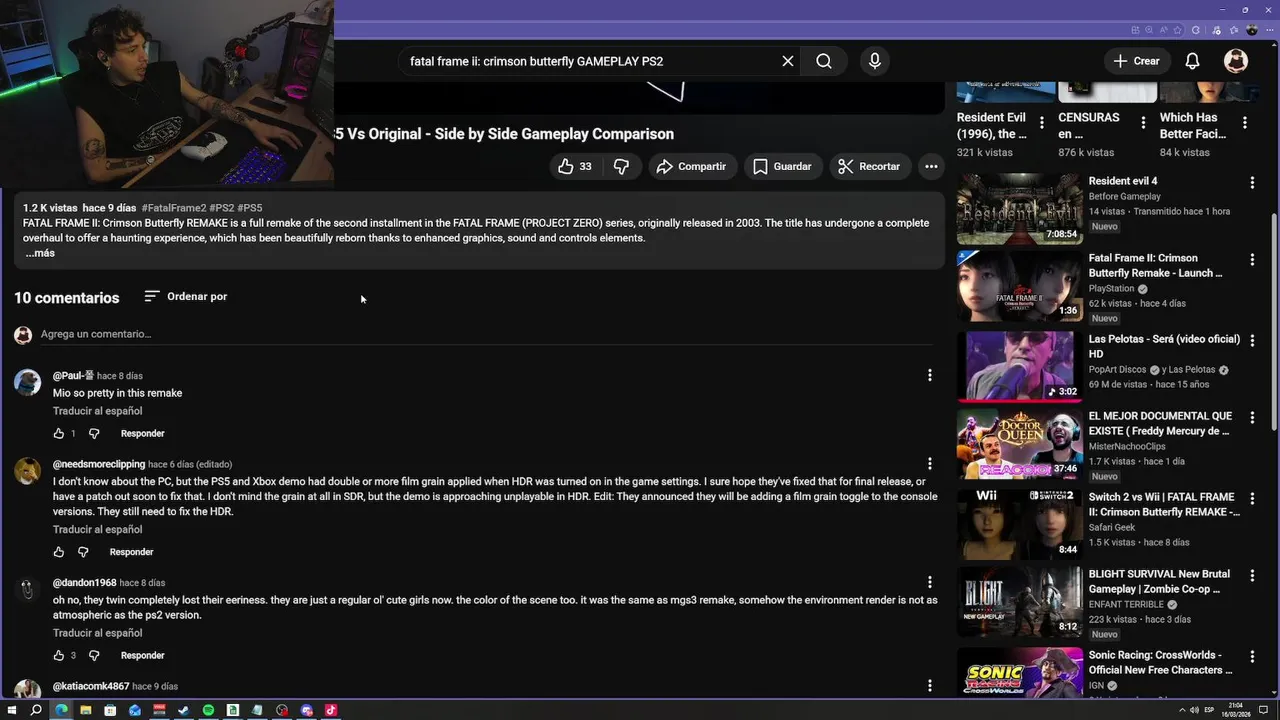Image resolution: width=1280 pixels, height=720 pixels.
Task: Open @needsmoreclipping channel link
Action: click(x=99, y=464)
